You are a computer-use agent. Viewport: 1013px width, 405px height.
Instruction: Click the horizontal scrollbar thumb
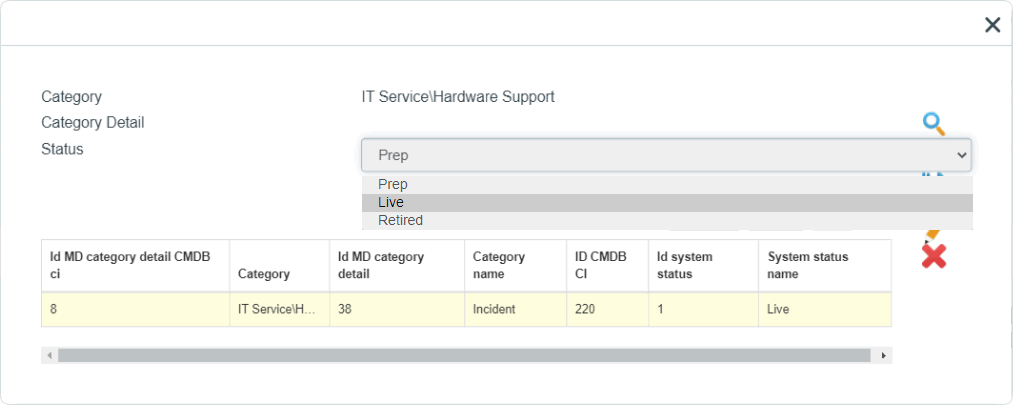point(464,355)
